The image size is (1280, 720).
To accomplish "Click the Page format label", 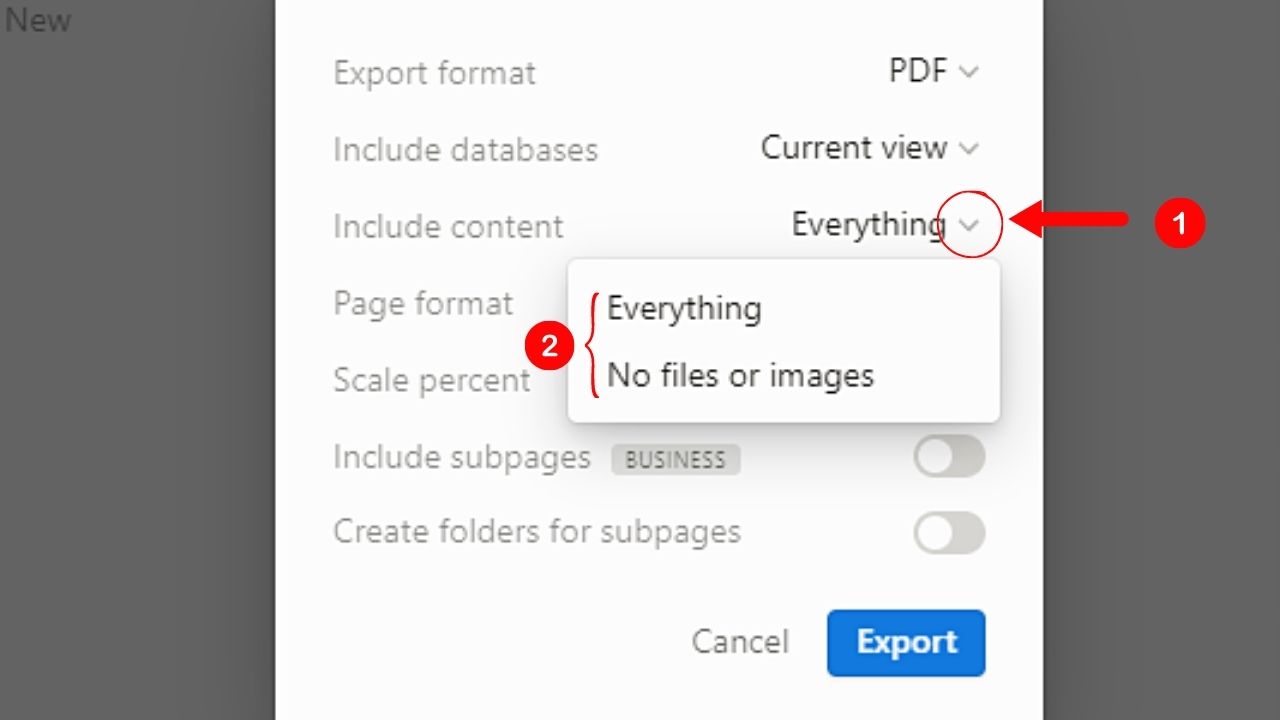I will click(423, 303).
